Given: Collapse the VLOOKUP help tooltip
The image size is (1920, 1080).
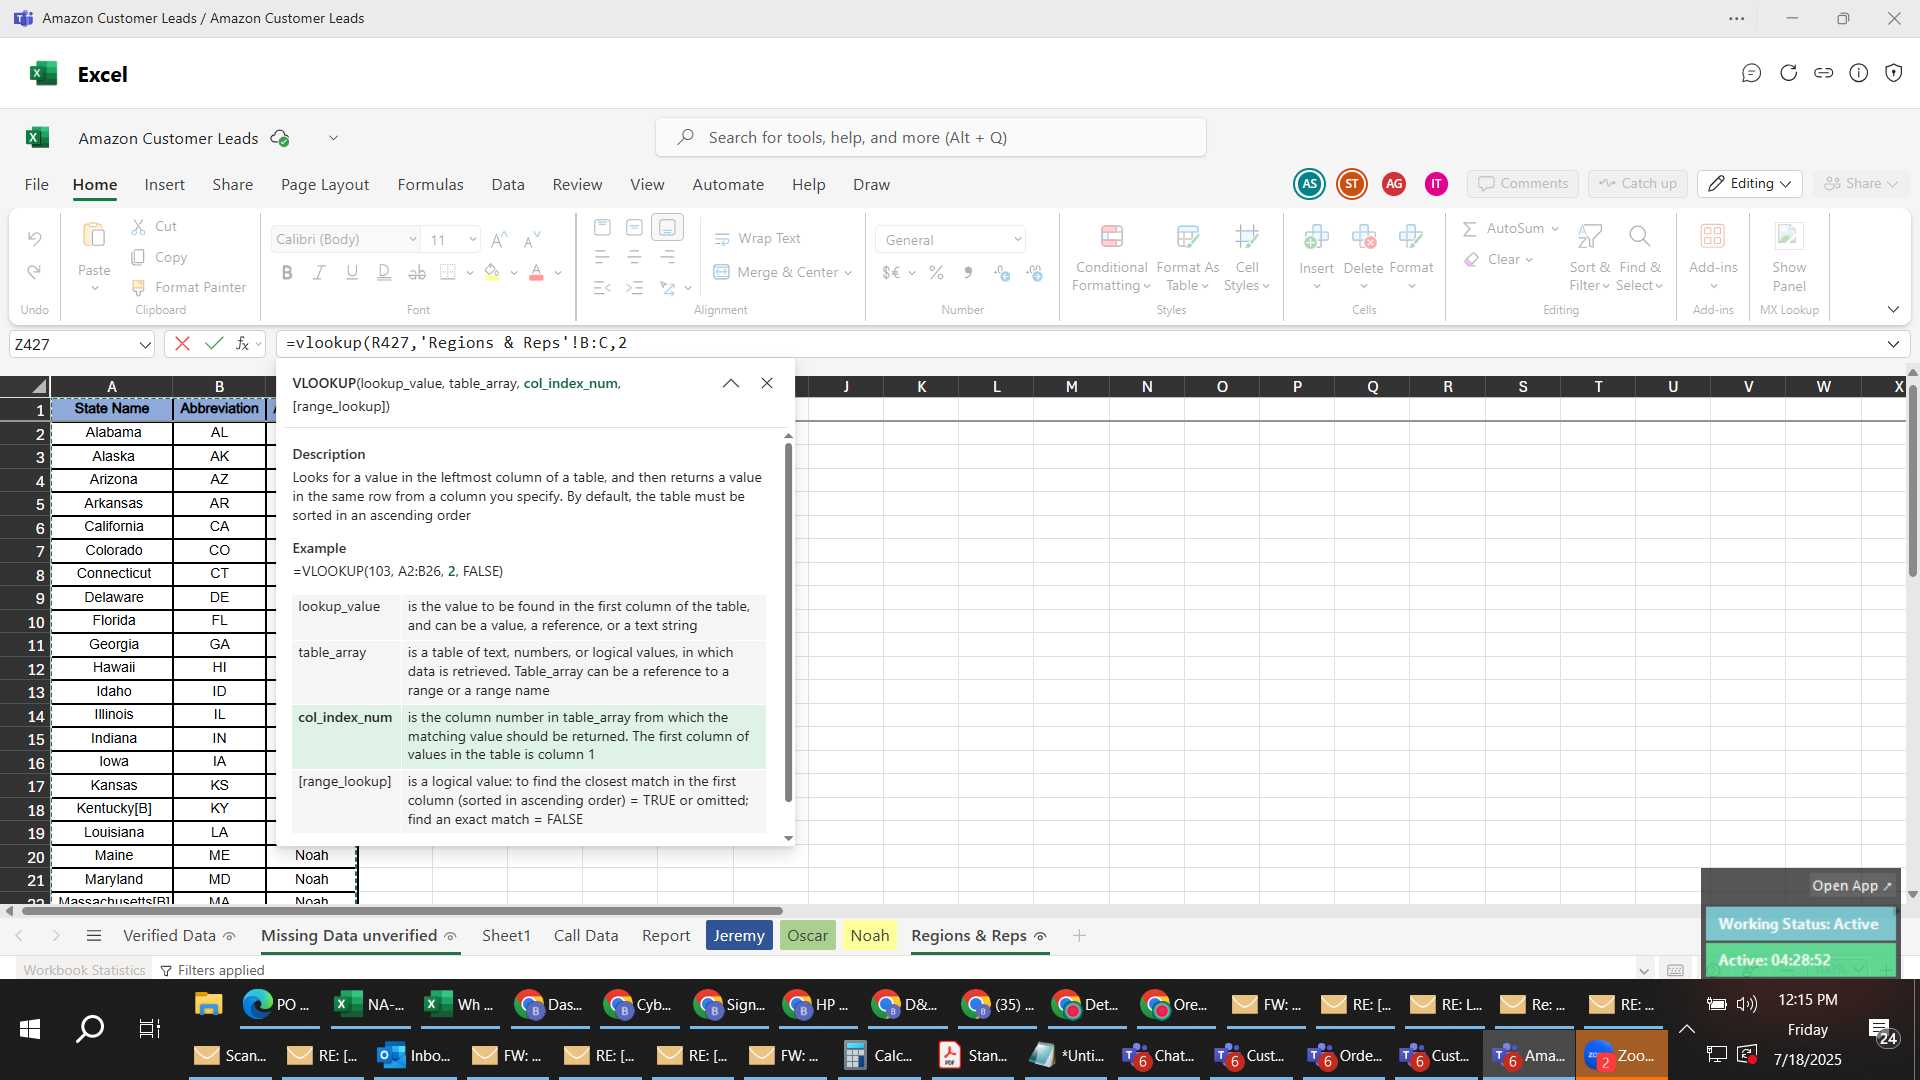Looking at the screenshot, I should pos(731,383).
